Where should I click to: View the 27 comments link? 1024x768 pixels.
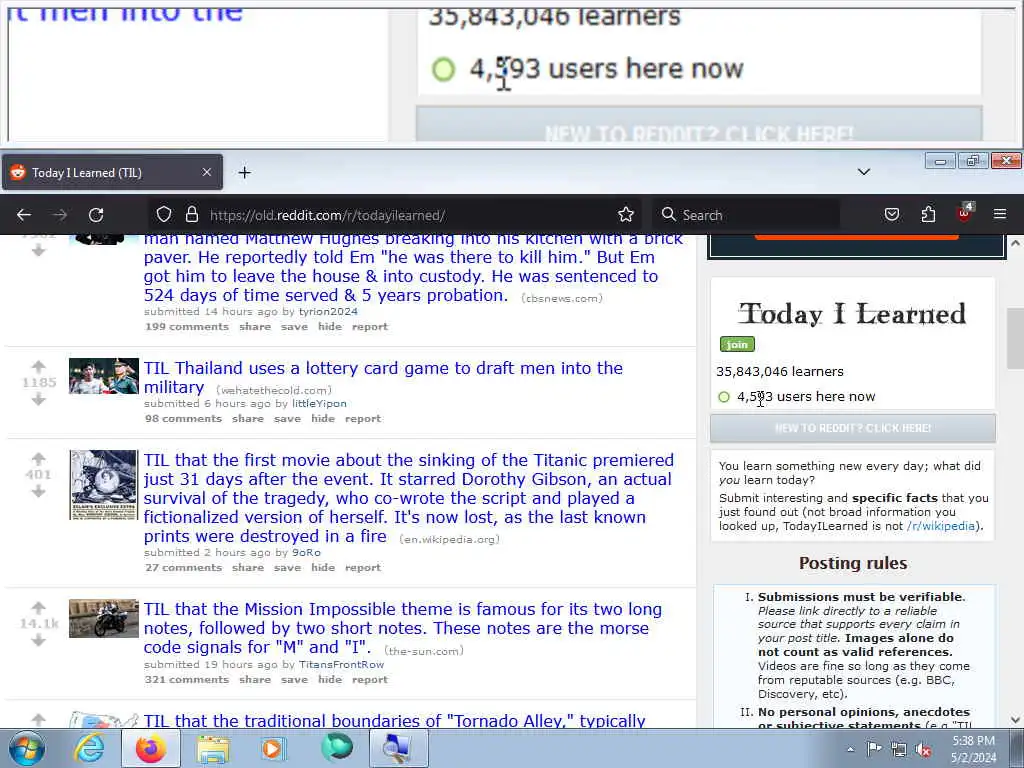coord(184,568)
